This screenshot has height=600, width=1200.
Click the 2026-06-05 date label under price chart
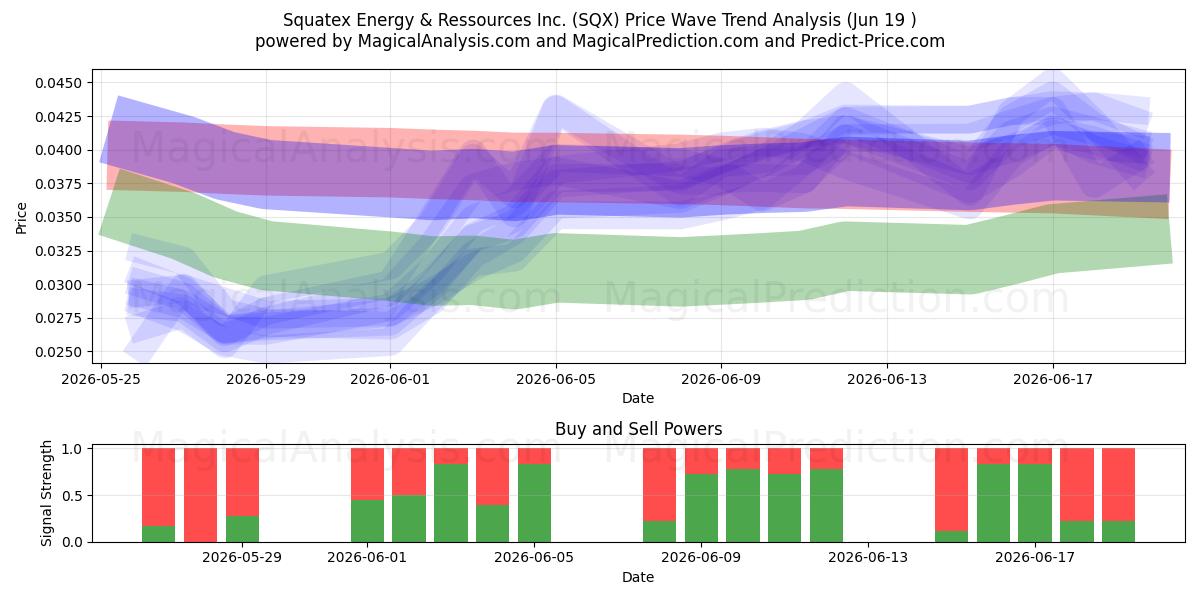[x=556, y=379]
